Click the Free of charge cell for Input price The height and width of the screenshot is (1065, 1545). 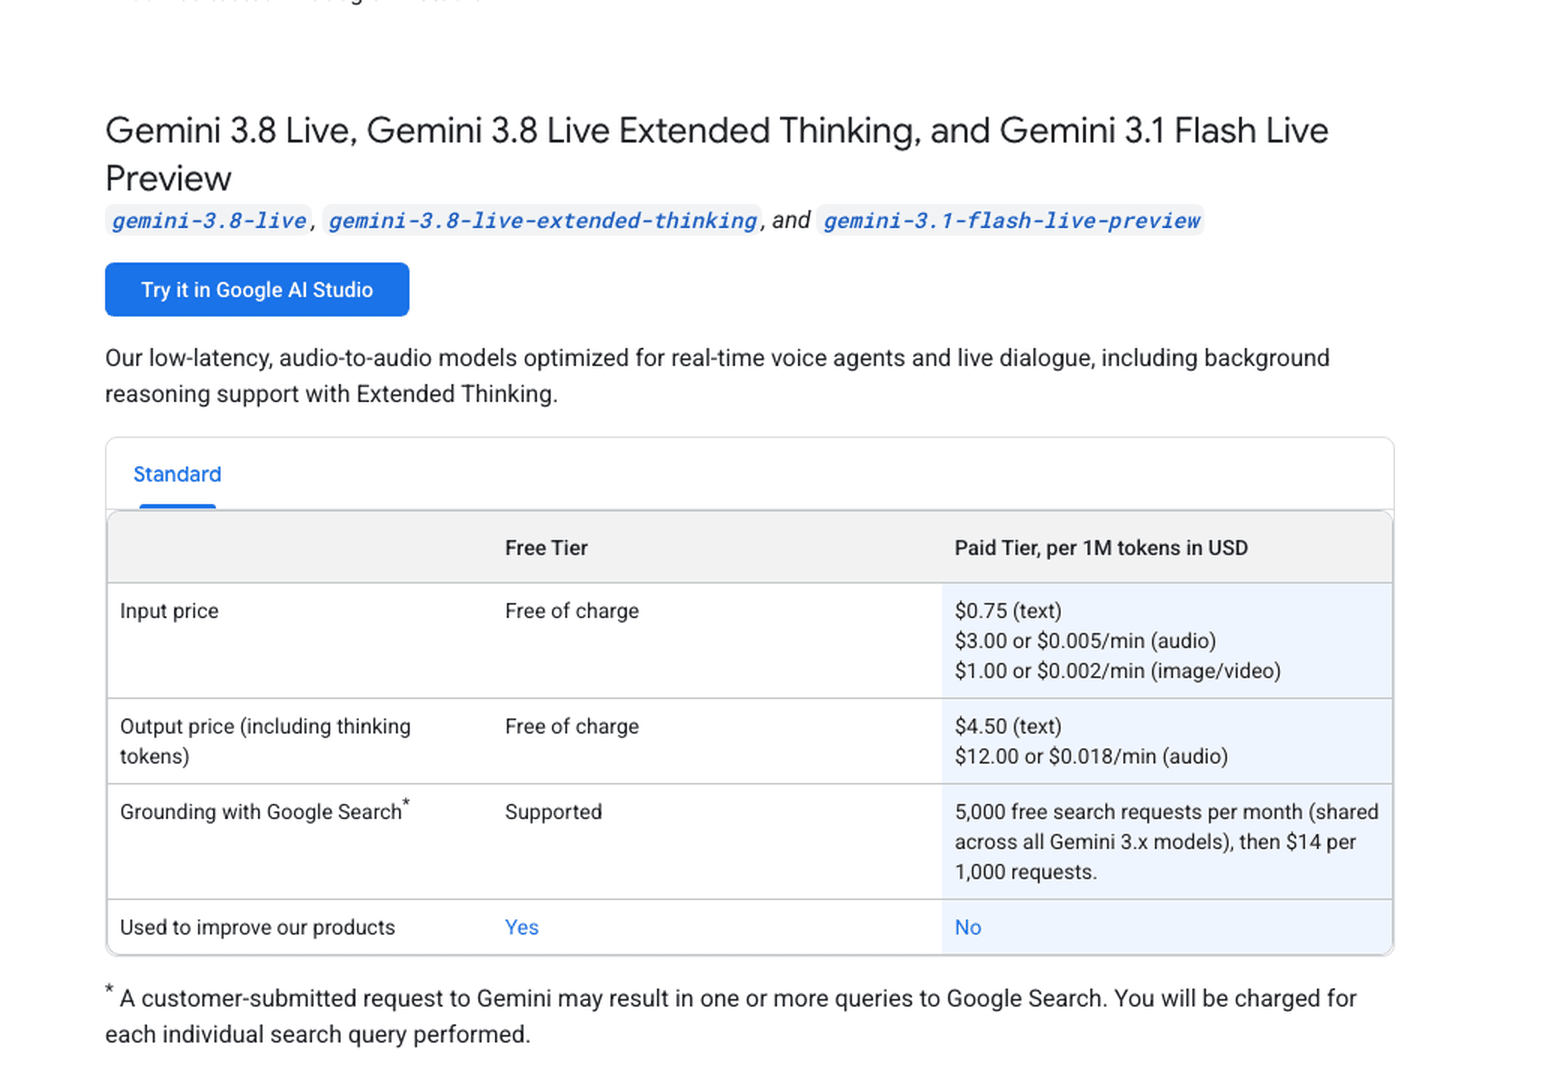[x=572, y=611]
